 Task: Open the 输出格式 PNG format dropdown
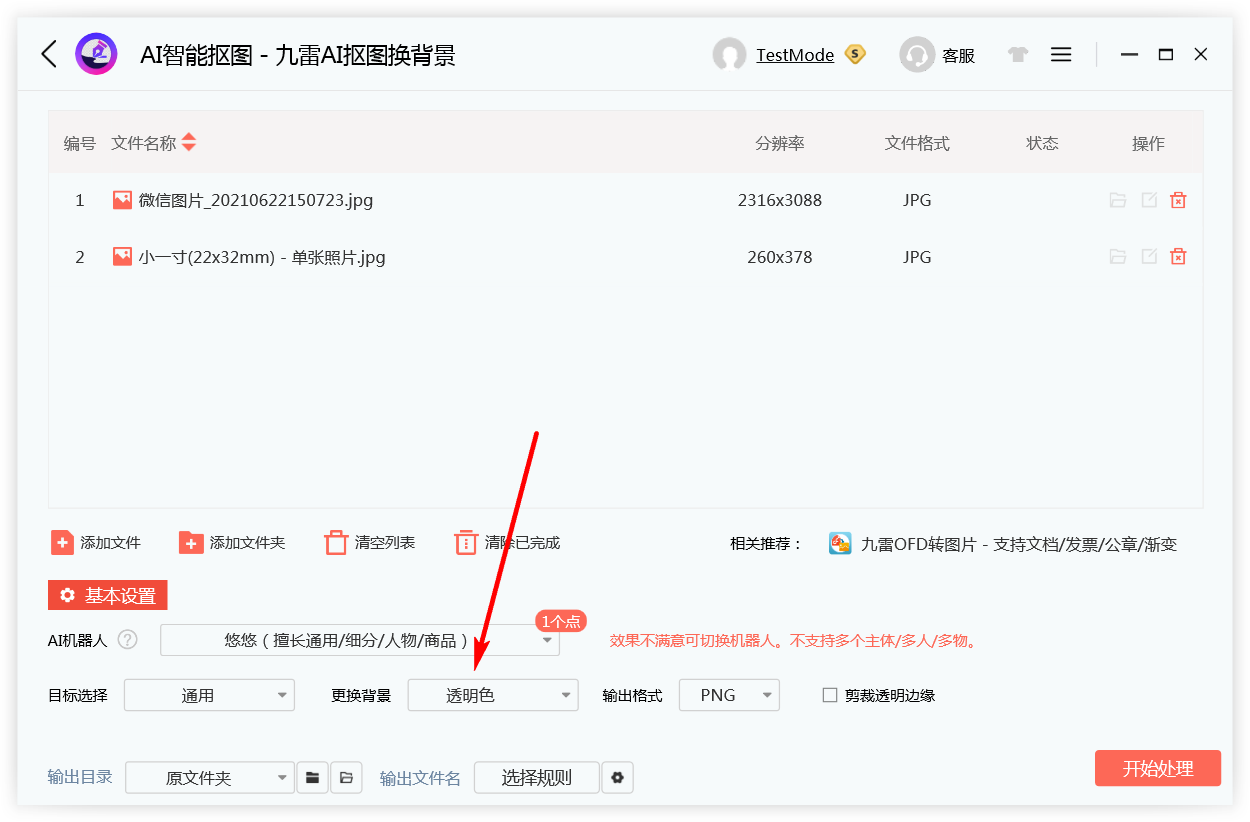tap(729, 694)
